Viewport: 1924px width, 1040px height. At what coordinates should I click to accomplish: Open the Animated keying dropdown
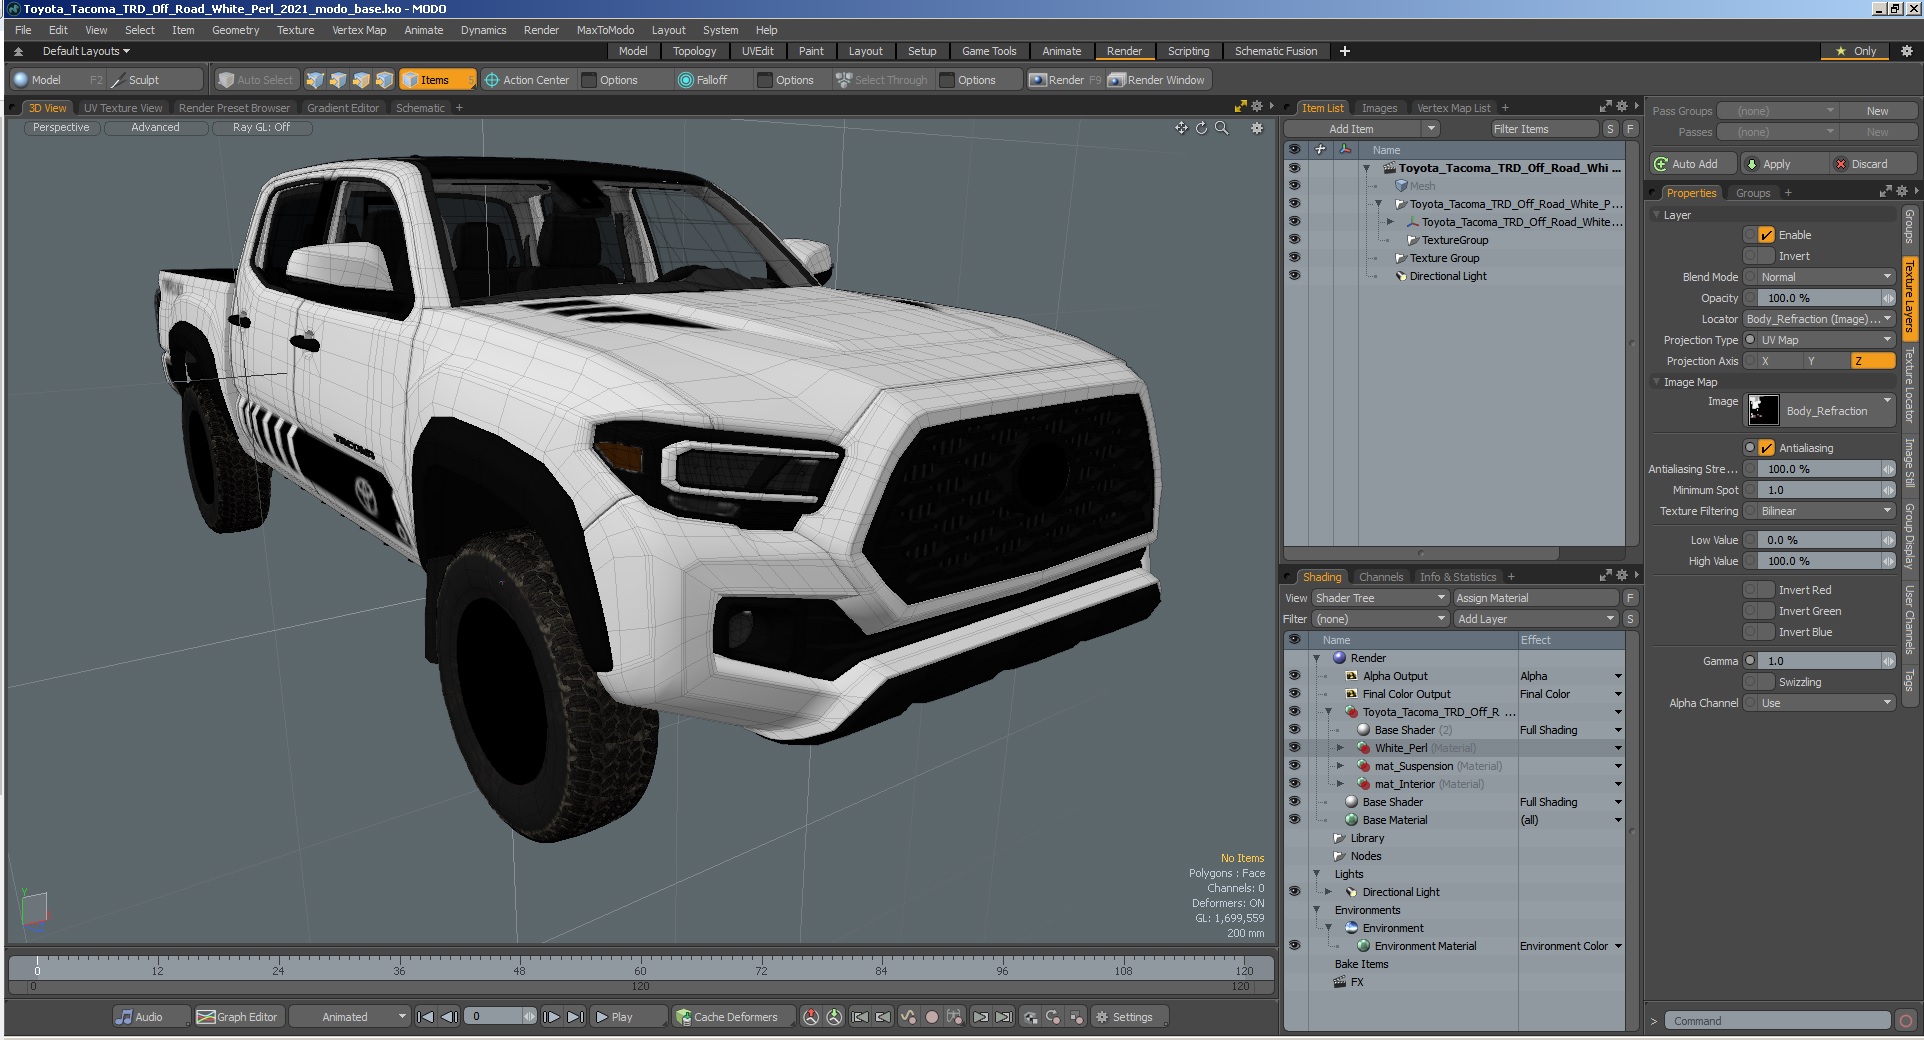pos(349,1017)
